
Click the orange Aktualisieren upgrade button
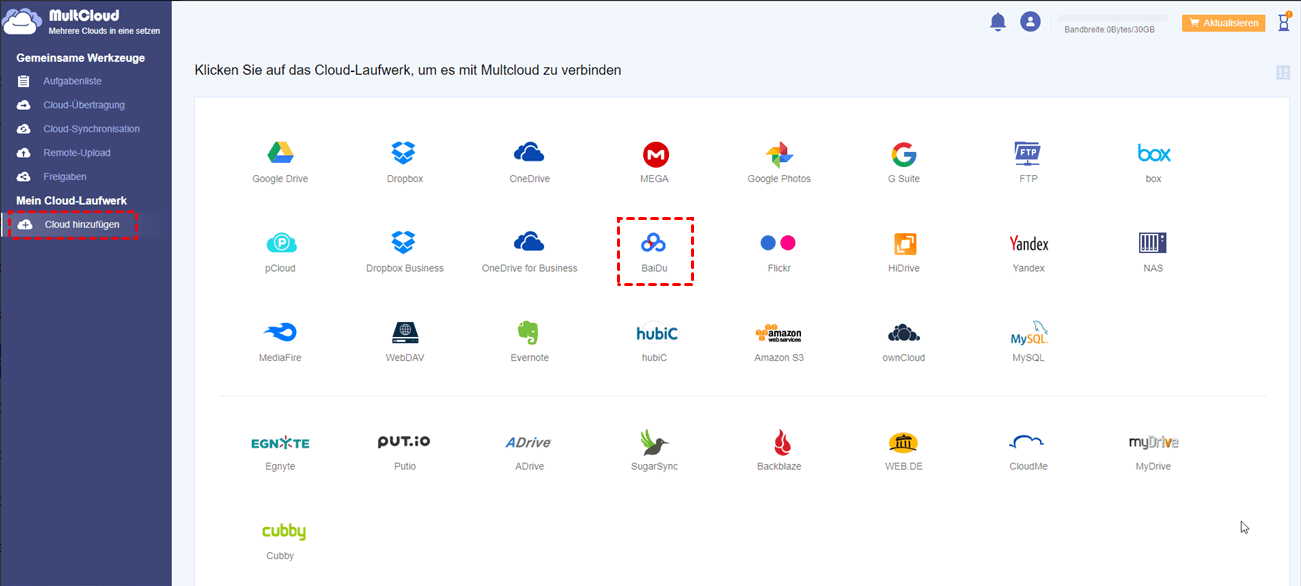pyautogui.click(x=1223, y=22)
